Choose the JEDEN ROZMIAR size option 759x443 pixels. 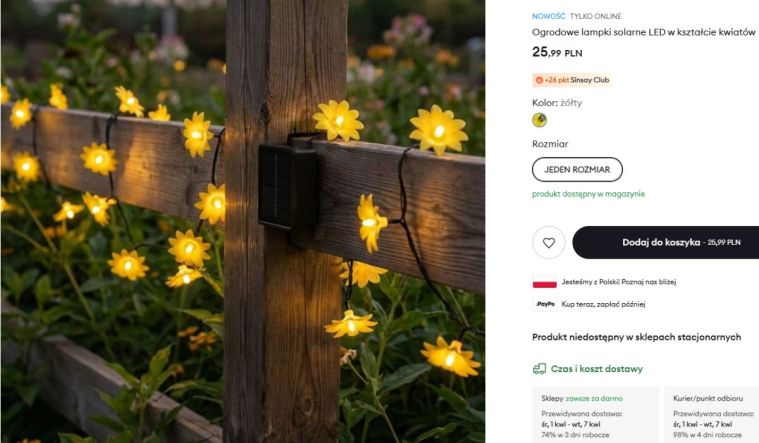tap(577, 169)
